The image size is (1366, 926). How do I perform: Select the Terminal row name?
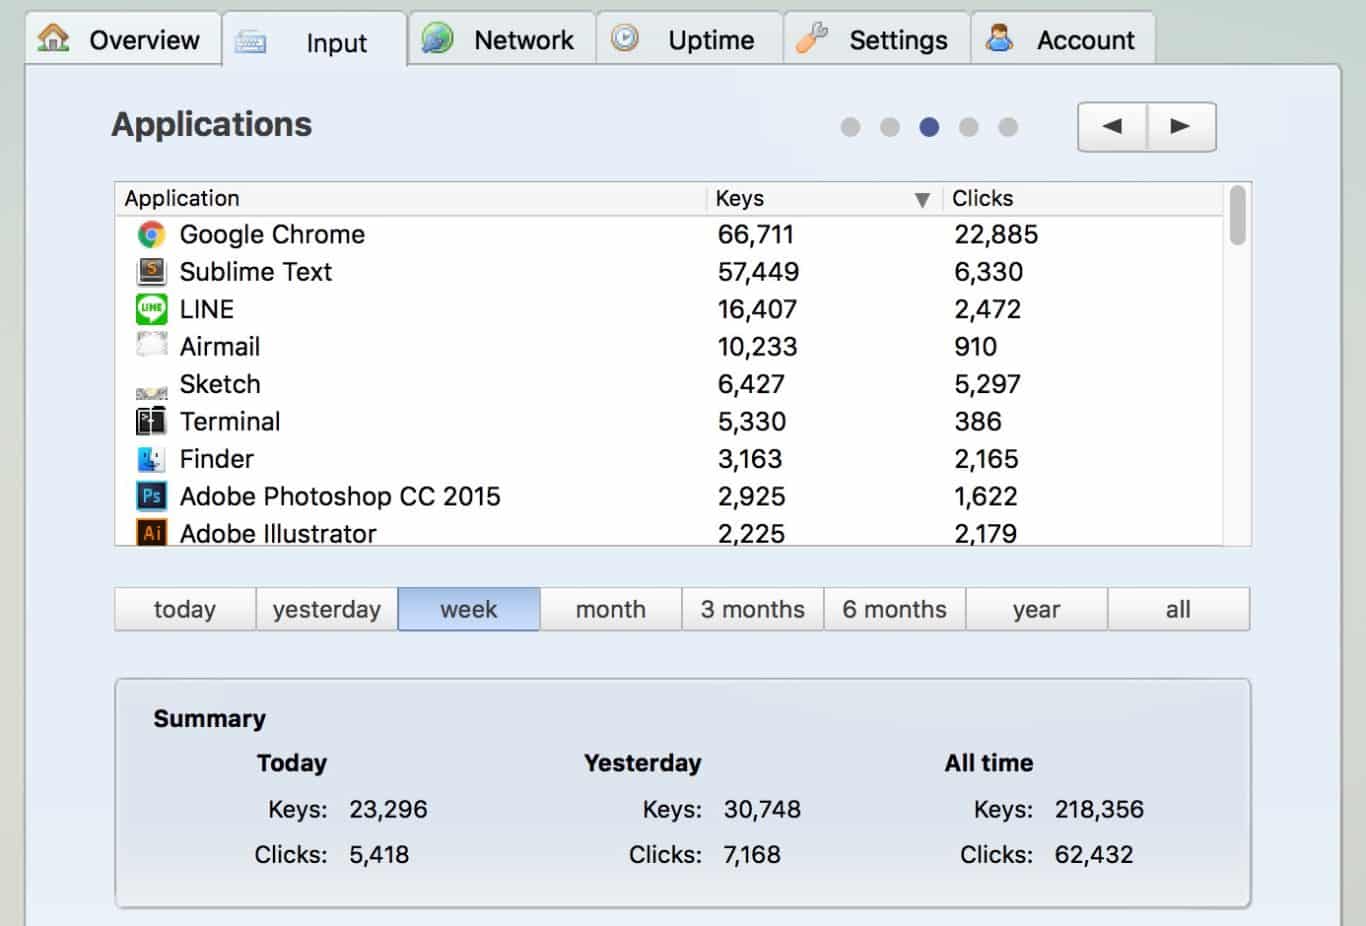230,421
